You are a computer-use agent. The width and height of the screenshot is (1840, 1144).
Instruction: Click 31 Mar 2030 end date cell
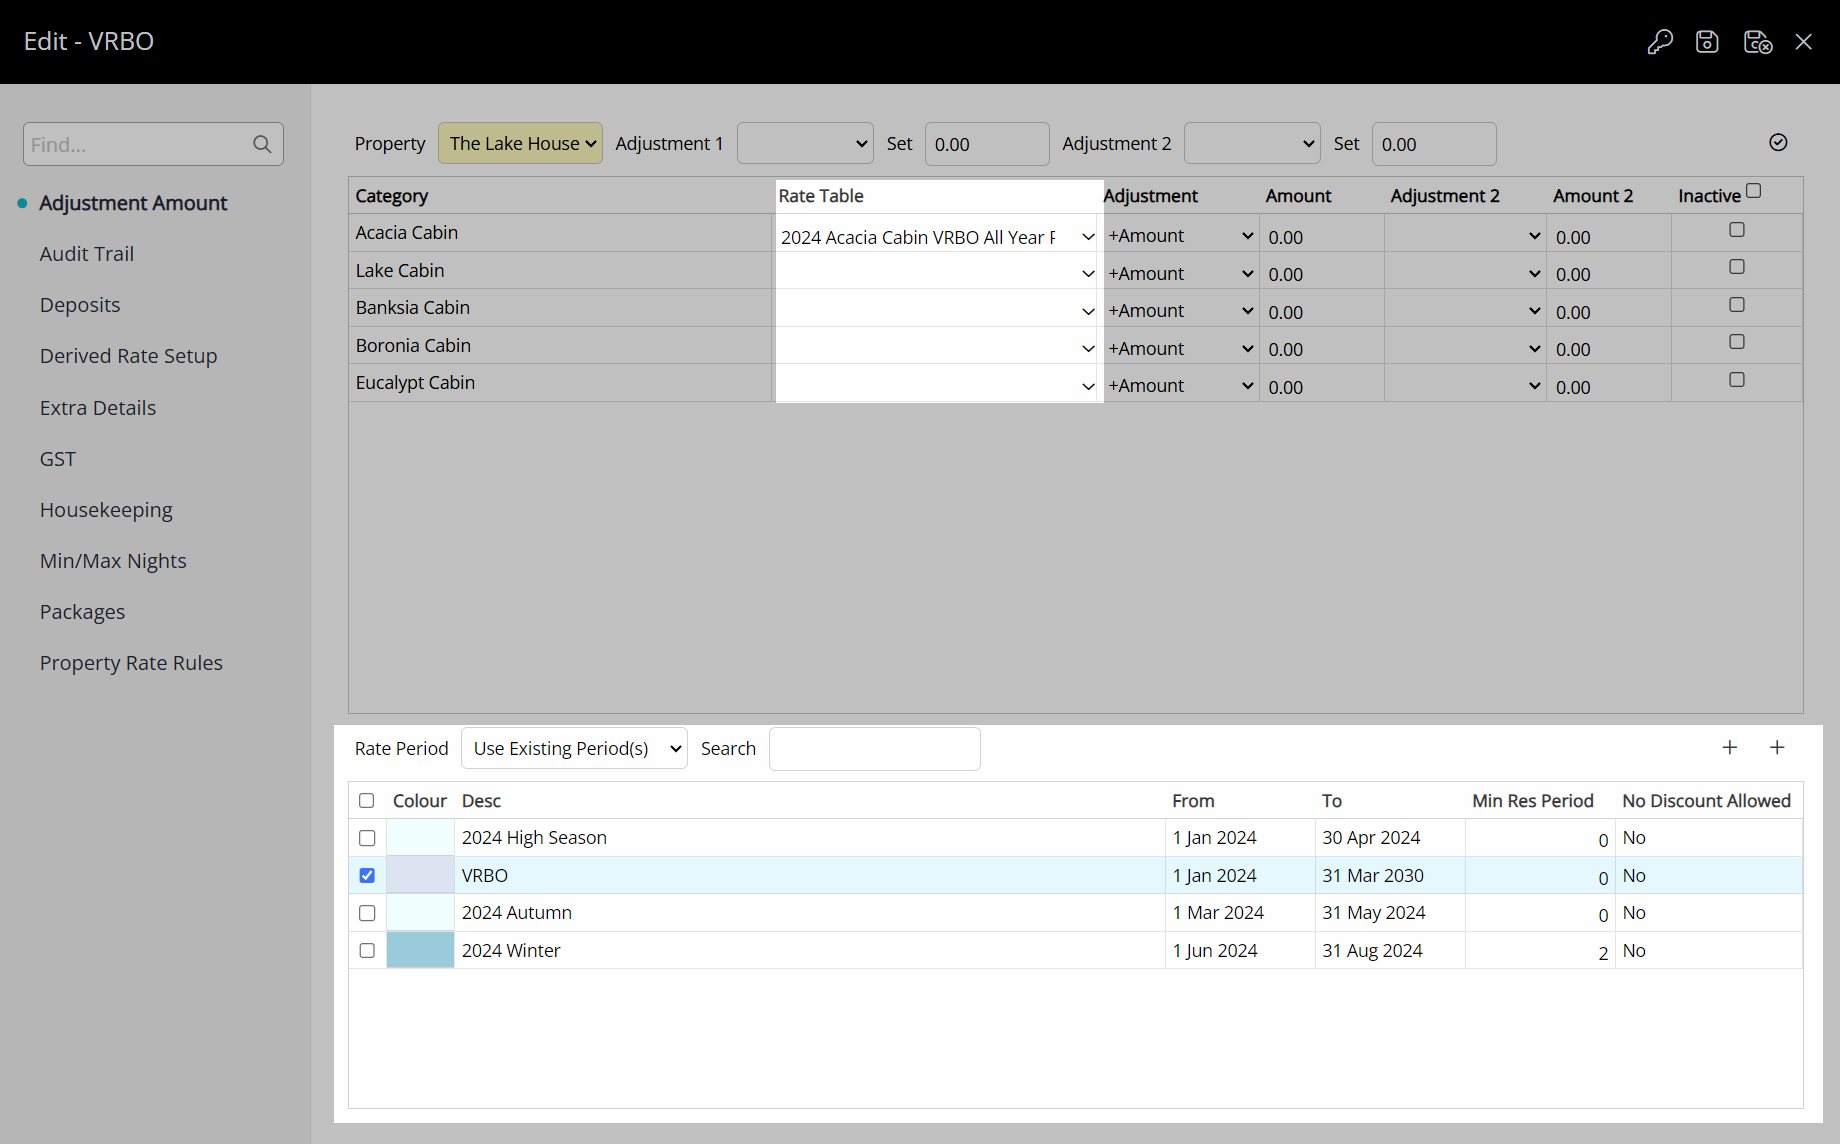[1390, 875]
